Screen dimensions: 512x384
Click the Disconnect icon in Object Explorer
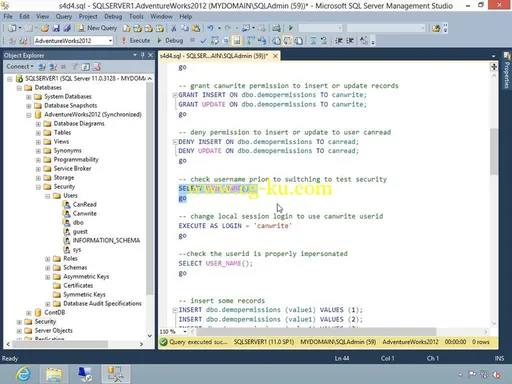click(53, 67)
